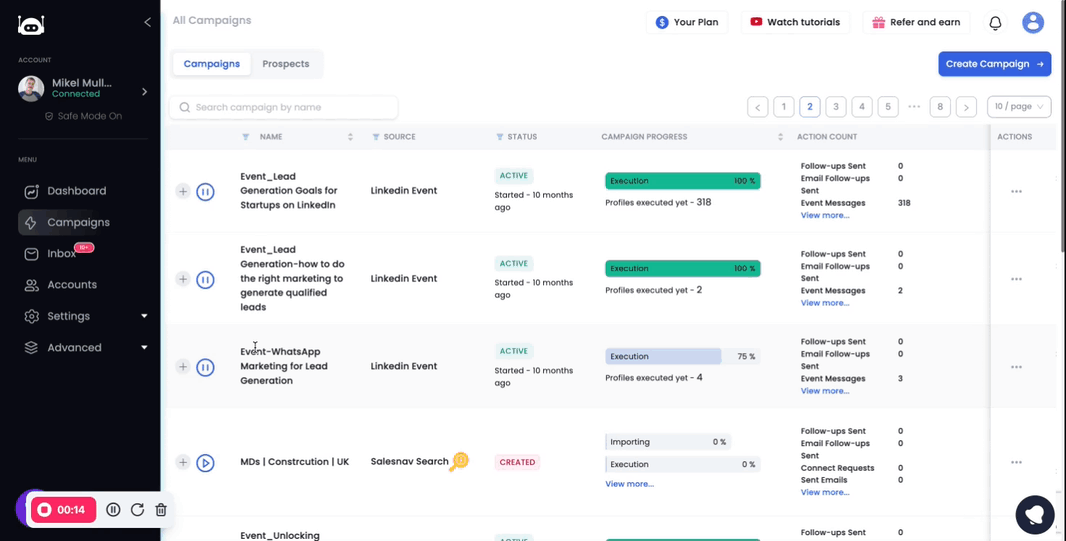Focus the Search campaign by name field
The image size is (1066, 541).
(x=283, y=107)
